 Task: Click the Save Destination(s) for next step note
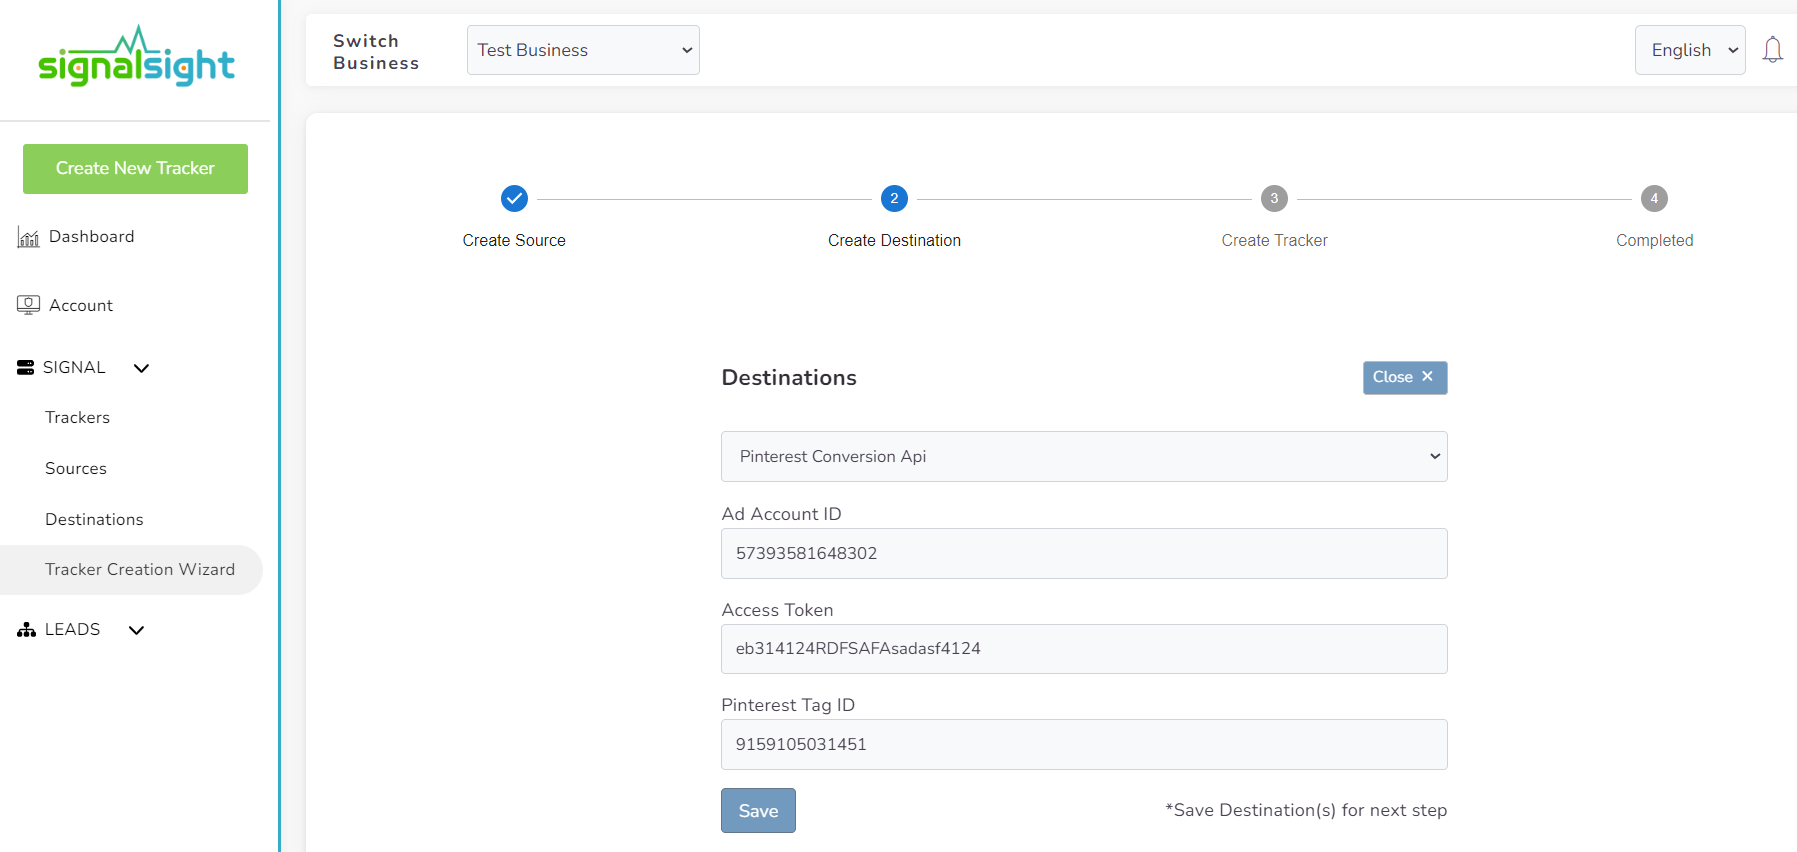tap(1306, 811)
